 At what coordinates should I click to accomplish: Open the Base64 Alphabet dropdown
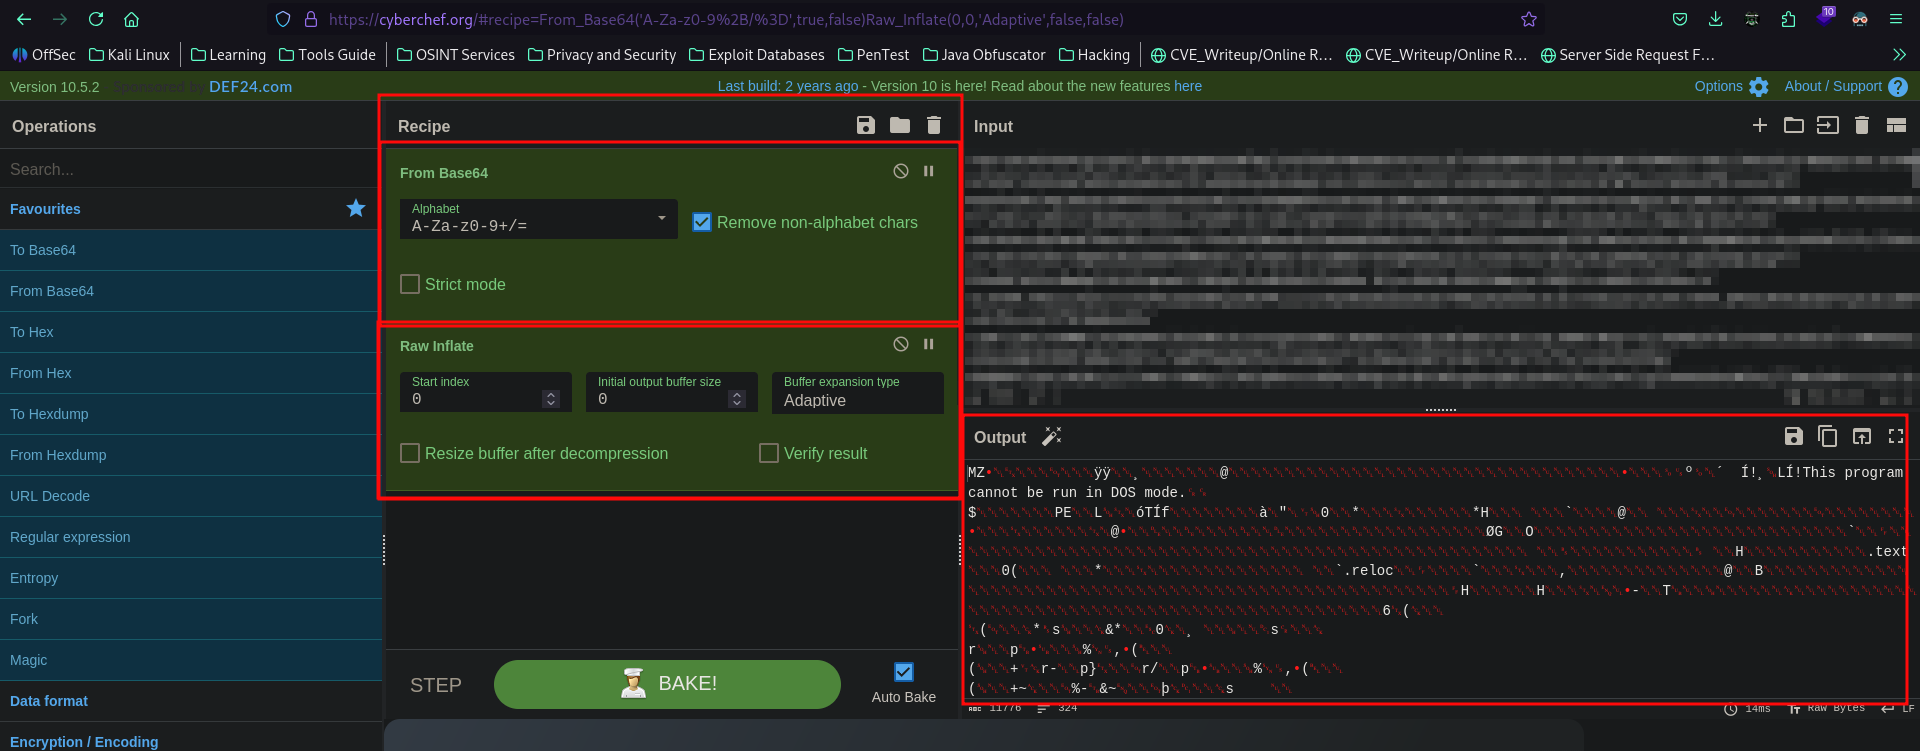point(539,219)
